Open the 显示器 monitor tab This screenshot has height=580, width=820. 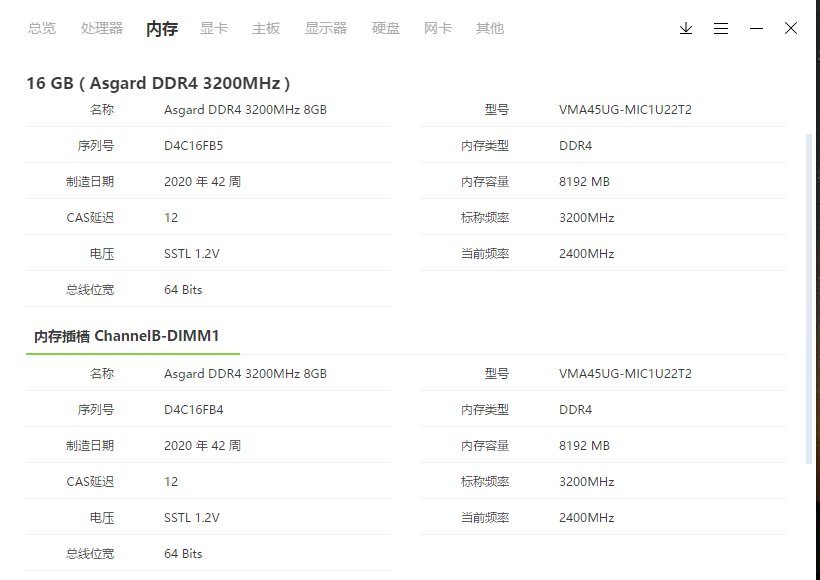[326, 28]
